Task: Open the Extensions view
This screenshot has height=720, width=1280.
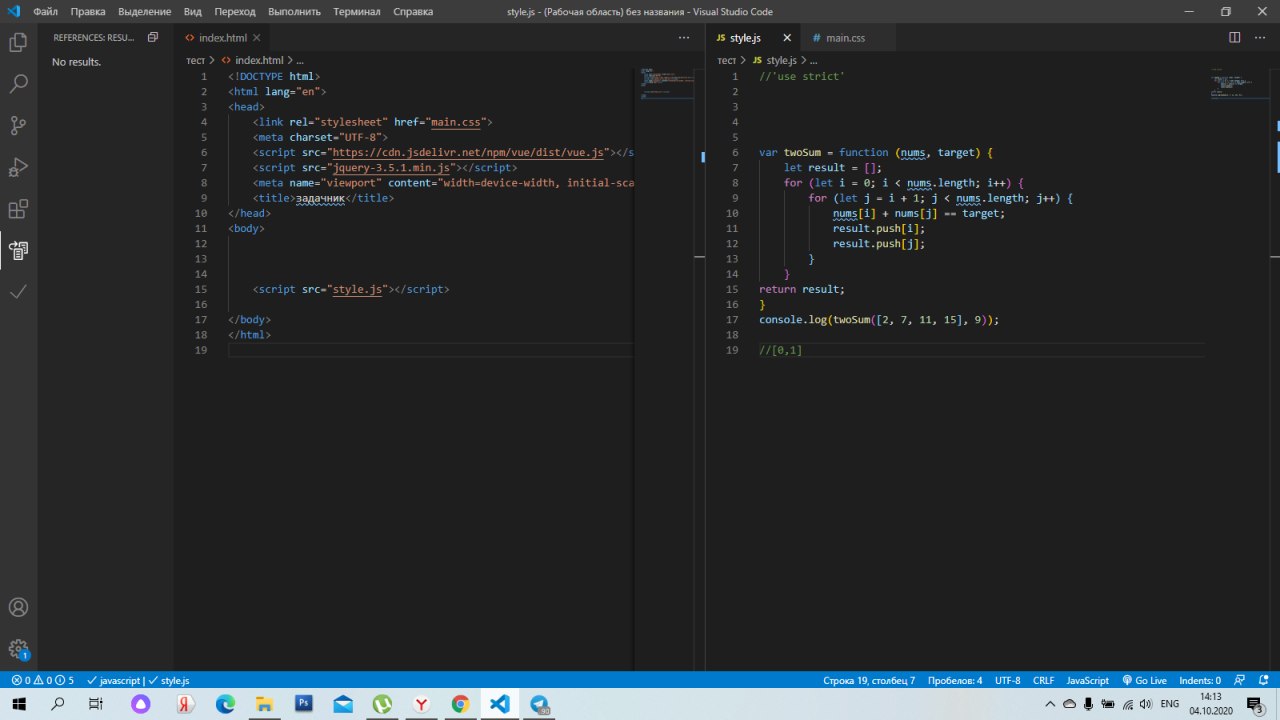Action: [18, 209]
